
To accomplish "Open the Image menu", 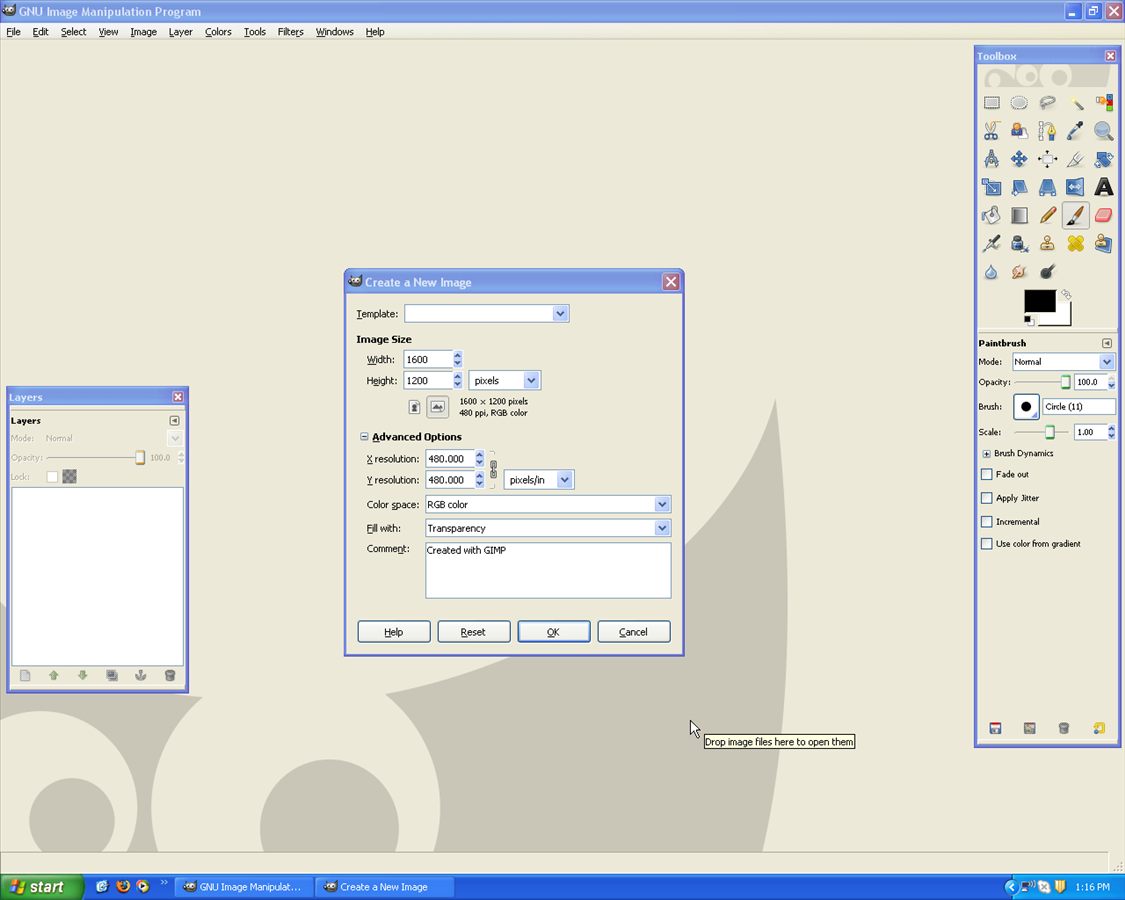I will tap(143, 32).
